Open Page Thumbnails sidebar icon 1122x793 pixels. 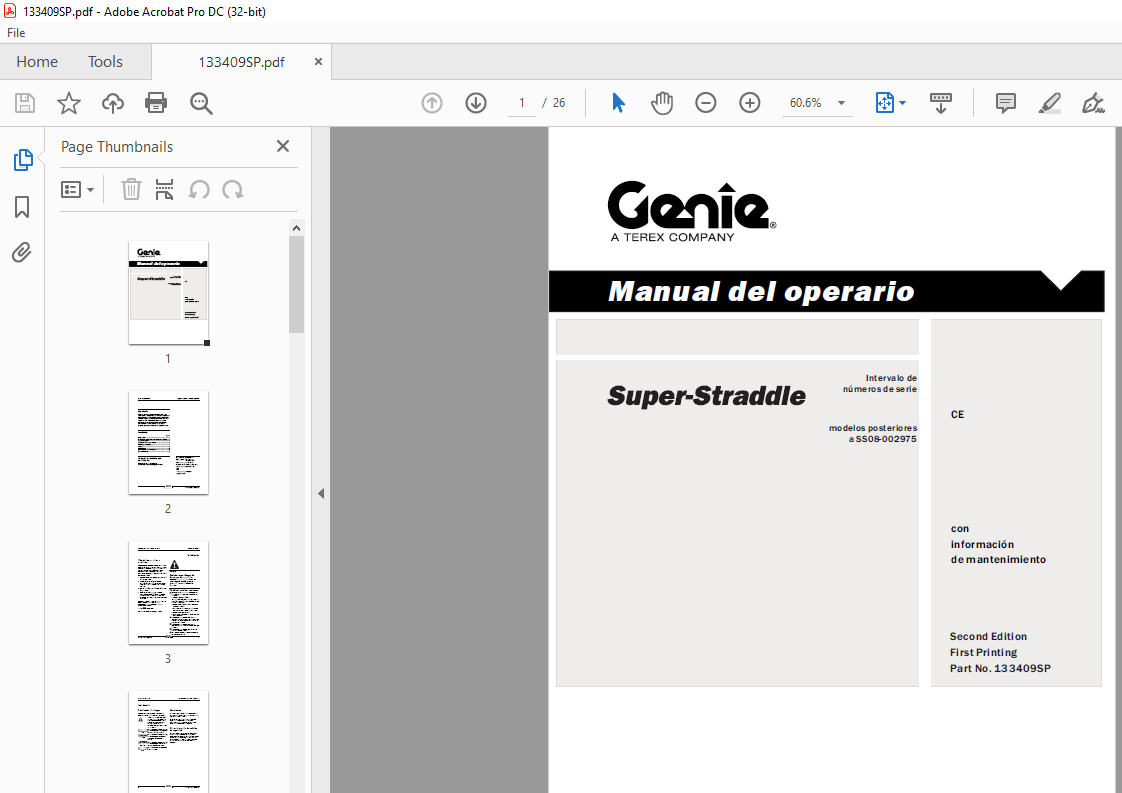[22, 160]
